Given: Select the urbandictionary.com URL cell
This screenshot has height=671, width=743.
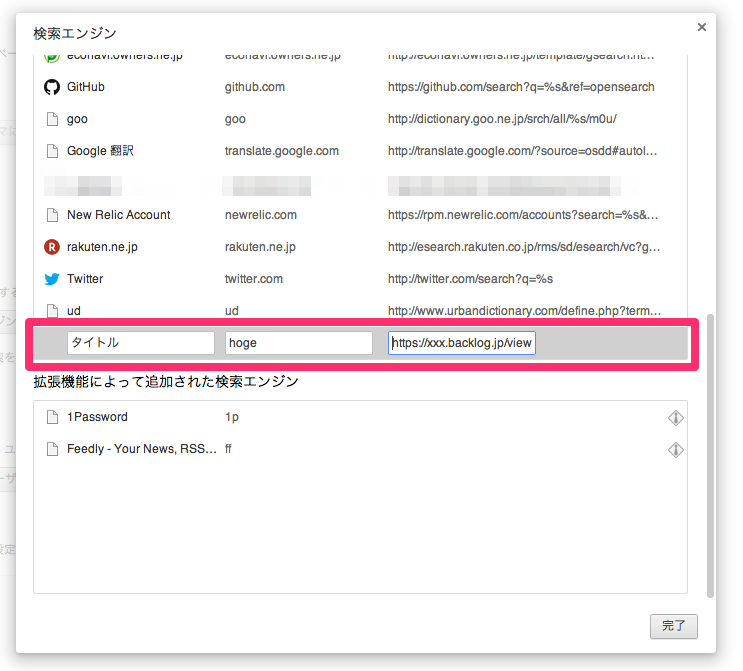Looking at the screenshot, I should point(525,311).
